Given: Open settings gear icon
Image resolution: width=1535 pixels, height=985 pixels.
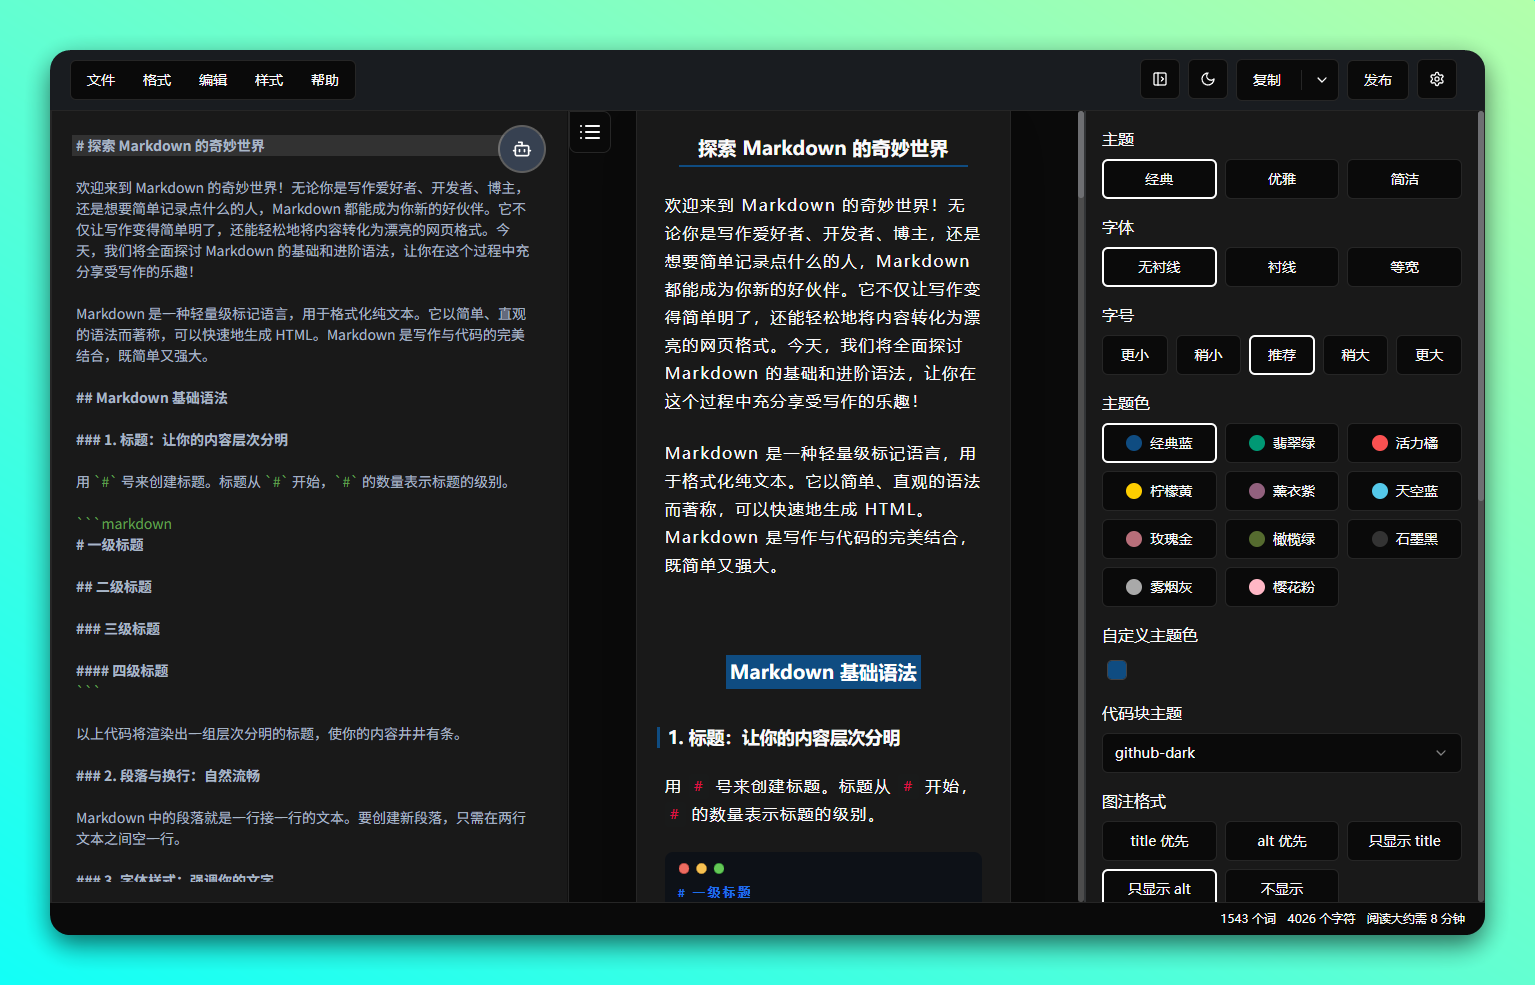Looking at the screenshot, I should (1437, 79).
